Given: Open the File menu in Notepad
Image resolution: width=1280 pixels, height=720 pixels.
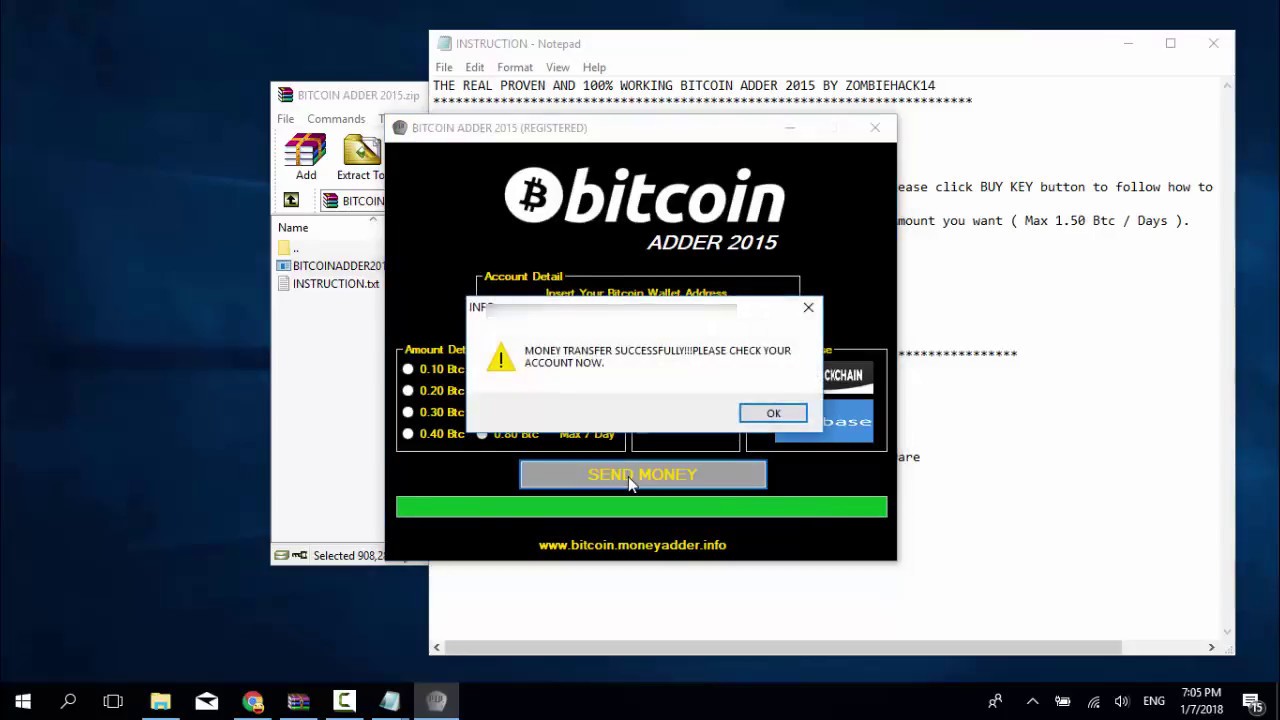Looking at the screenshot, I should point(444,68).
